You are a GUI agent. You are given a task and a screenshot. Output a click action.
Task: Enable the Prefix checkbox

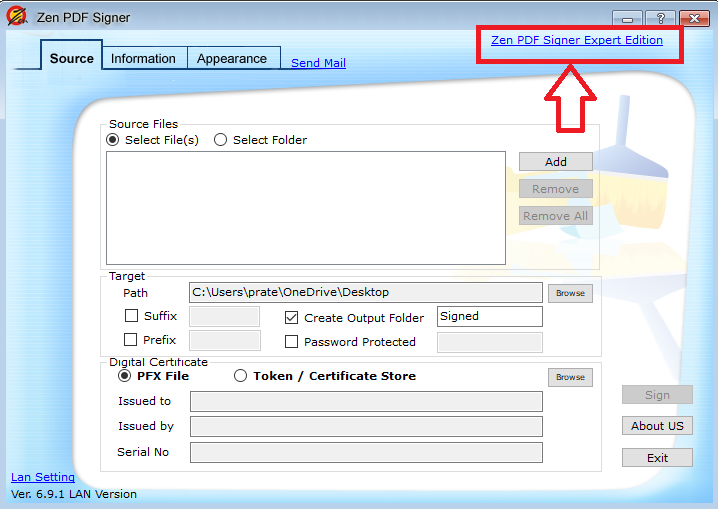click(131, 339)
